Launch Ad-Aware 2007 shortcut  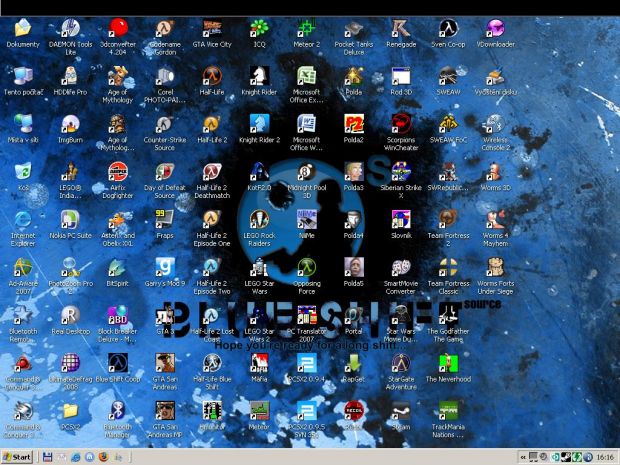click(23, 268)
